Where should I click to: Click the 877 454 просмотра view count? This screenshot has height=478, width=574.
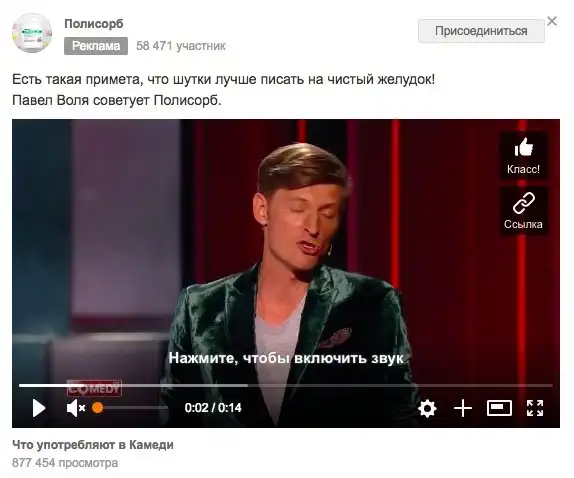click(65, 463)
